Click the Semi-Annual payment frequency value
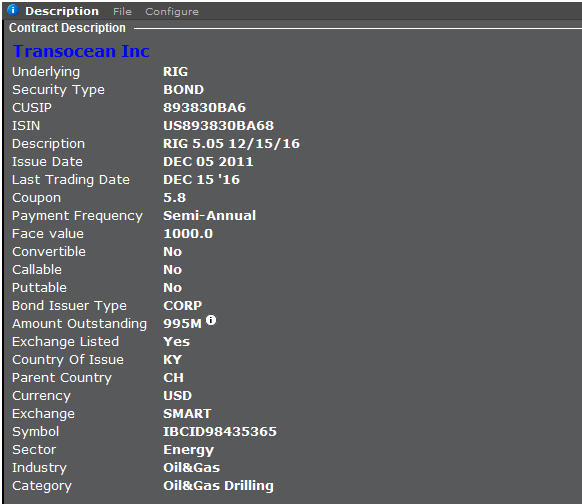 (210, 216)
